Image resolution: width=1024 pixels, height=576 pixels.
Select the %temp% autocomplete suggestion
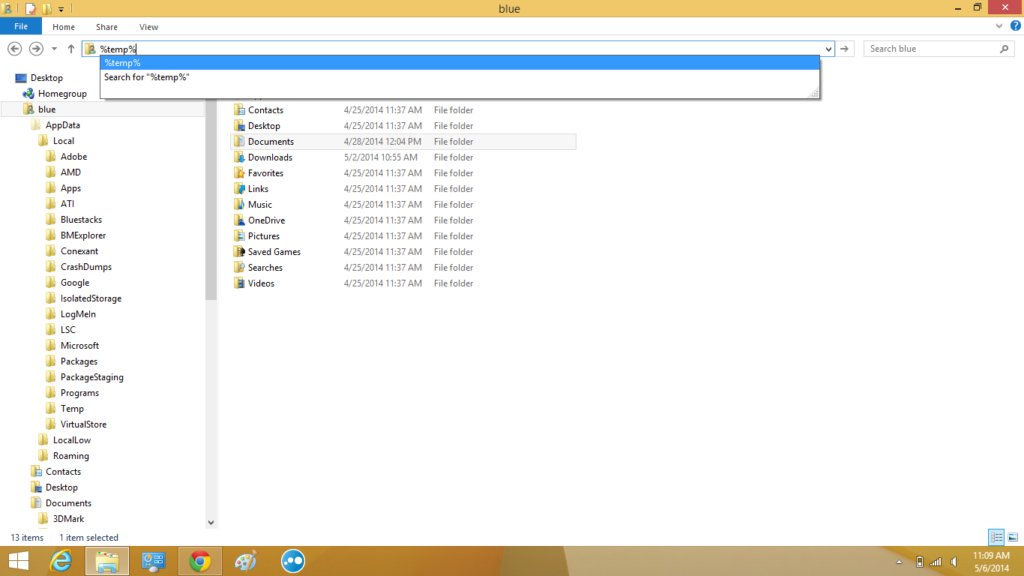click(x=460, y=63)
